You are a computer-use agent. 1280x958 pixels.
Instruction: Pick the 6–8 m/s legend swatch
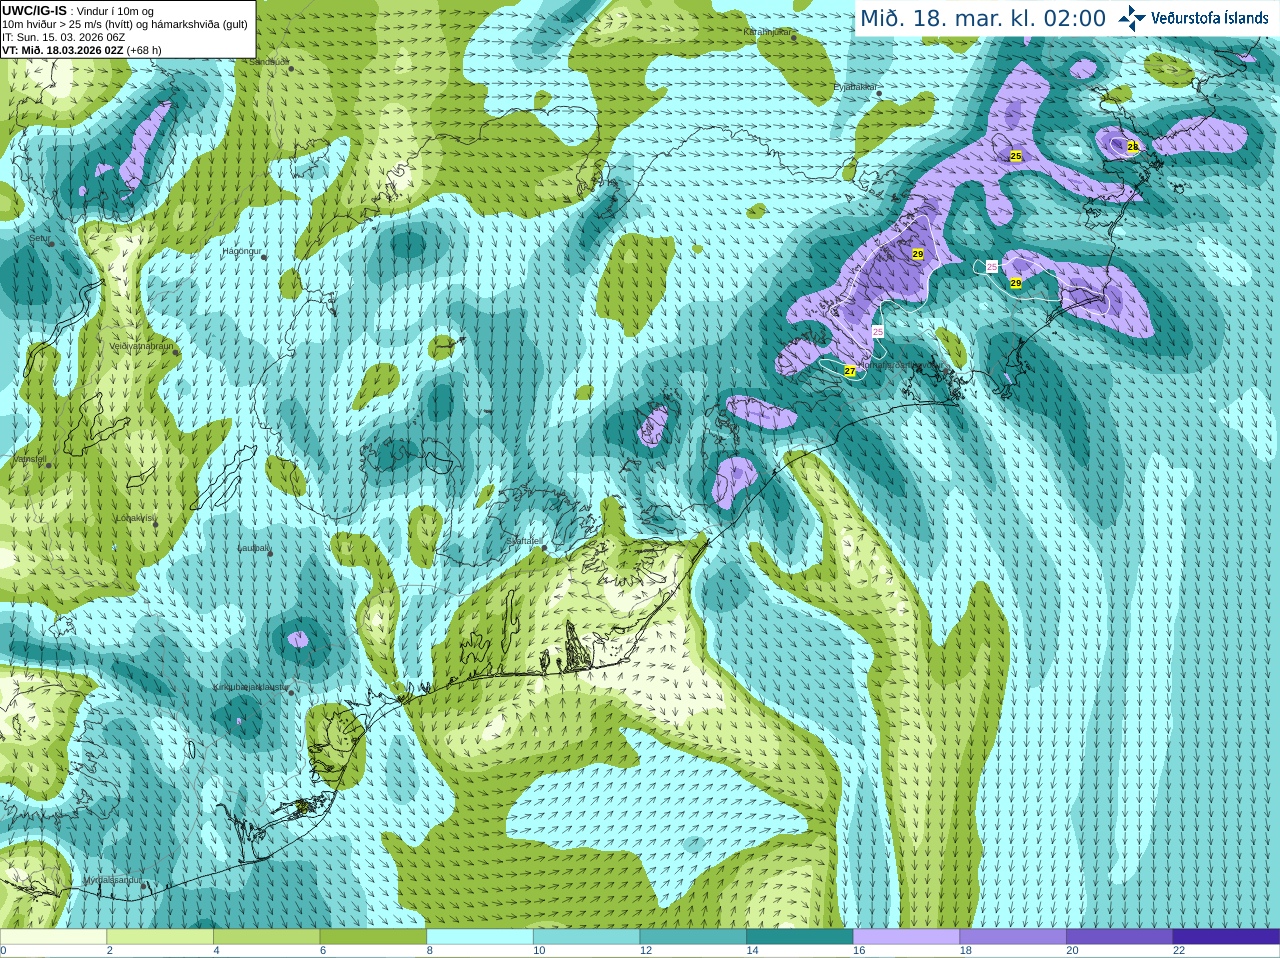coord(373,937)
